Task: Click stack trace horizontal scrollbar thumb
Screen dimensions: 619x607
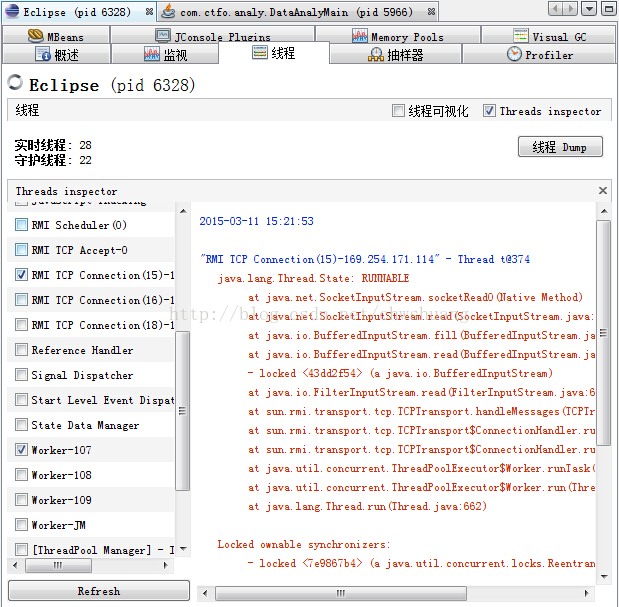Action: [x=341, y=593]
